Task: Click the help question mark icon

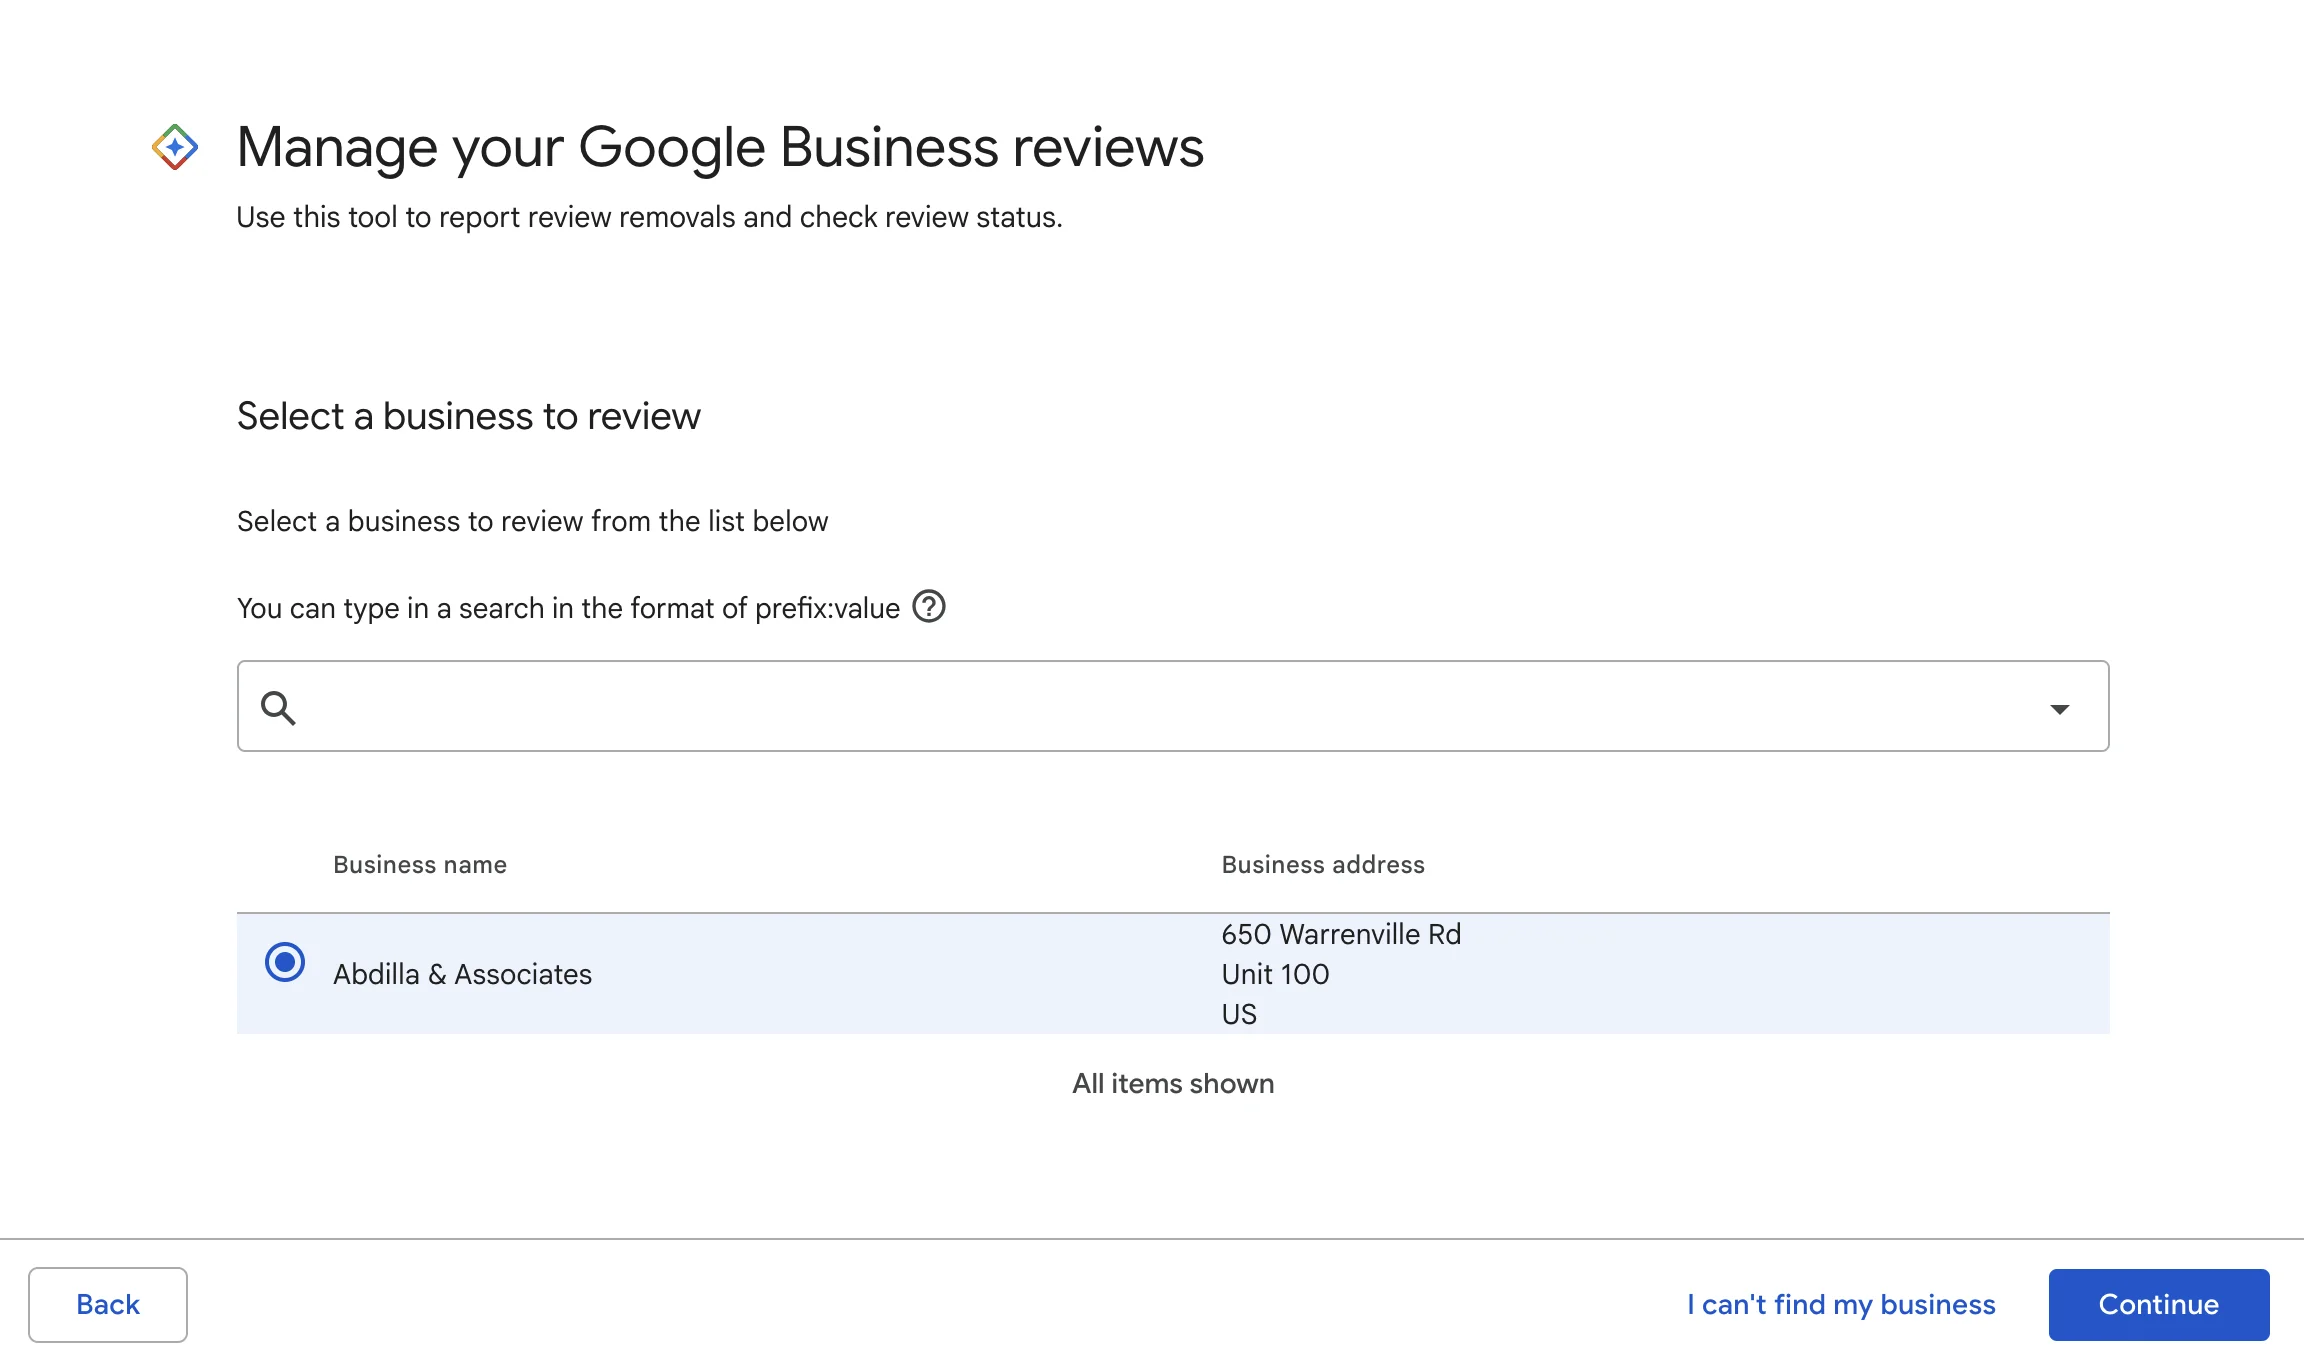Action: 928,607
